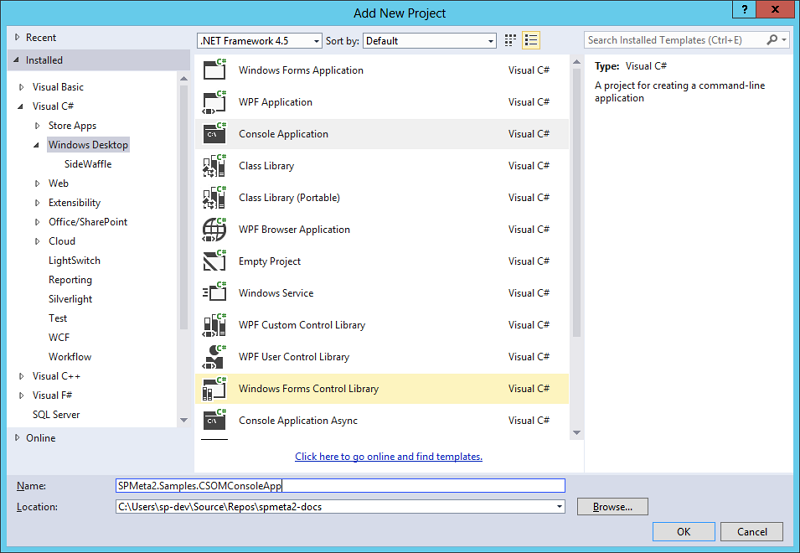This screenshot has width=800, height=553.
Task: Expand the Visual C++ node
Action: [x=21, y=376]
